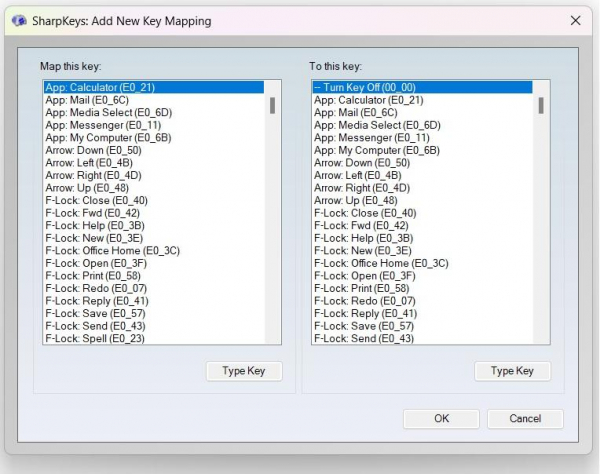Select F-Lock: Open (E0_3F) in Map this key list
600x474 pixels.
point(154,263)
